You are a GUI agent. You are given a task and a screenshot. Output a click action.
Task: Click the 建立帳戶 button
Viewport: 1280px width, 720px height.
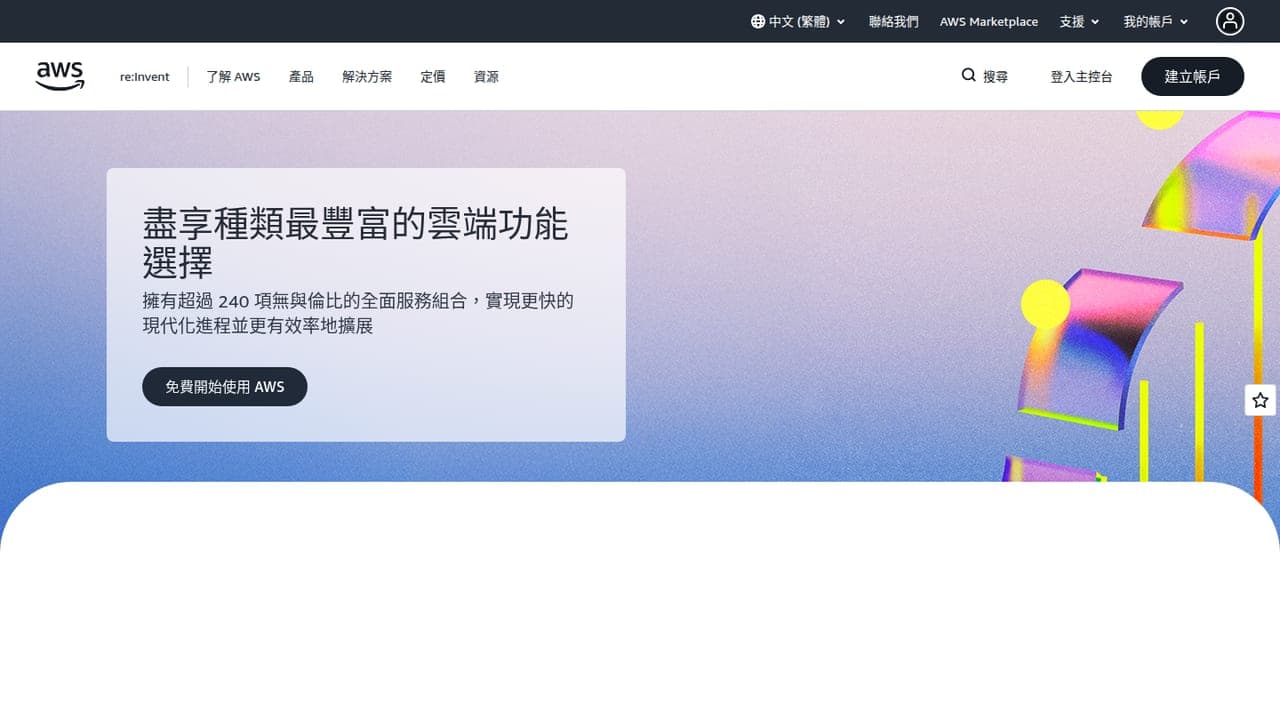1193,76
